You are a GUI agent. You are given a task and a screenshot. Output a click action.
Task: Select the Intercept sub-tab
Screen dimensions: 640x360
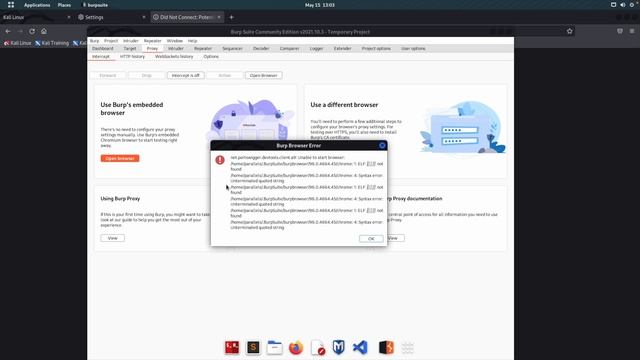[101, 56]
